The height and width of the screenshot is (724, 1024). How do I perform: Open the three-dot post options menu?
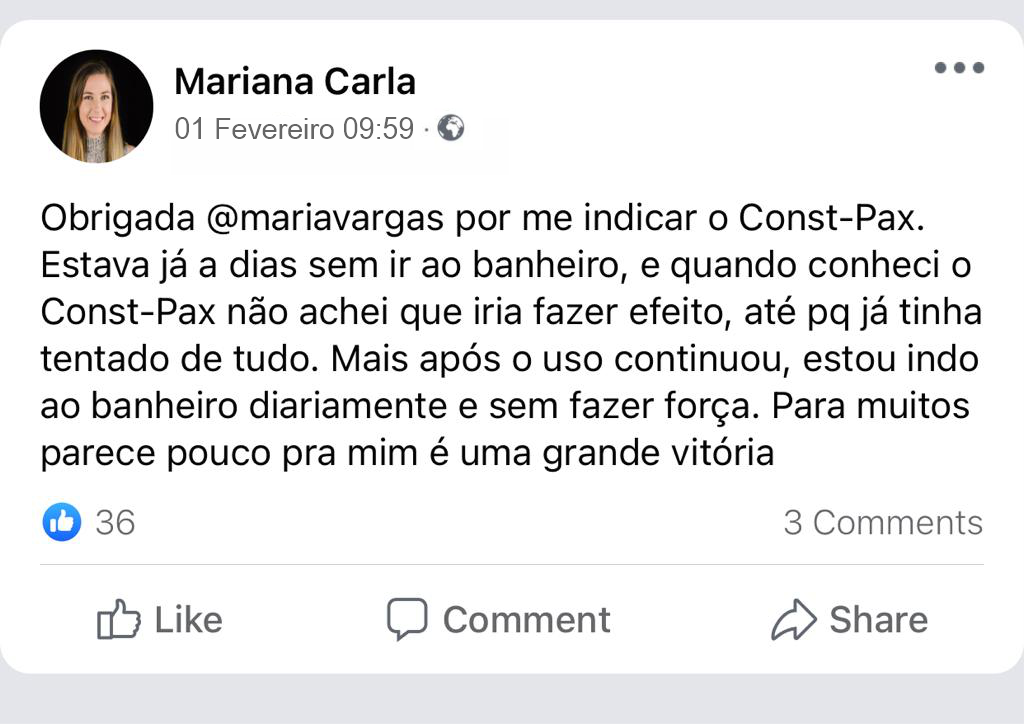[959, 68]
